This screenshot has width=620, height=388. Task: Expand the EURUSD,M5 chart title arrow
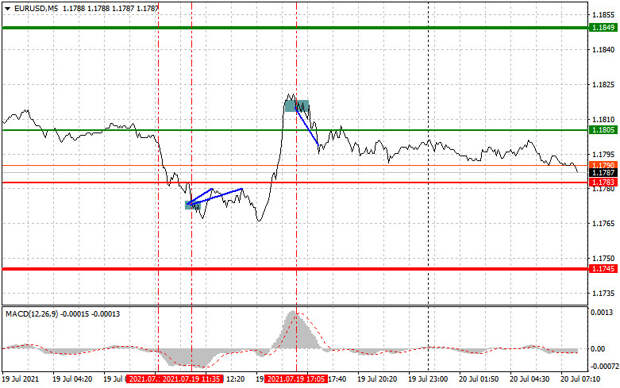[x=7, y=8]
